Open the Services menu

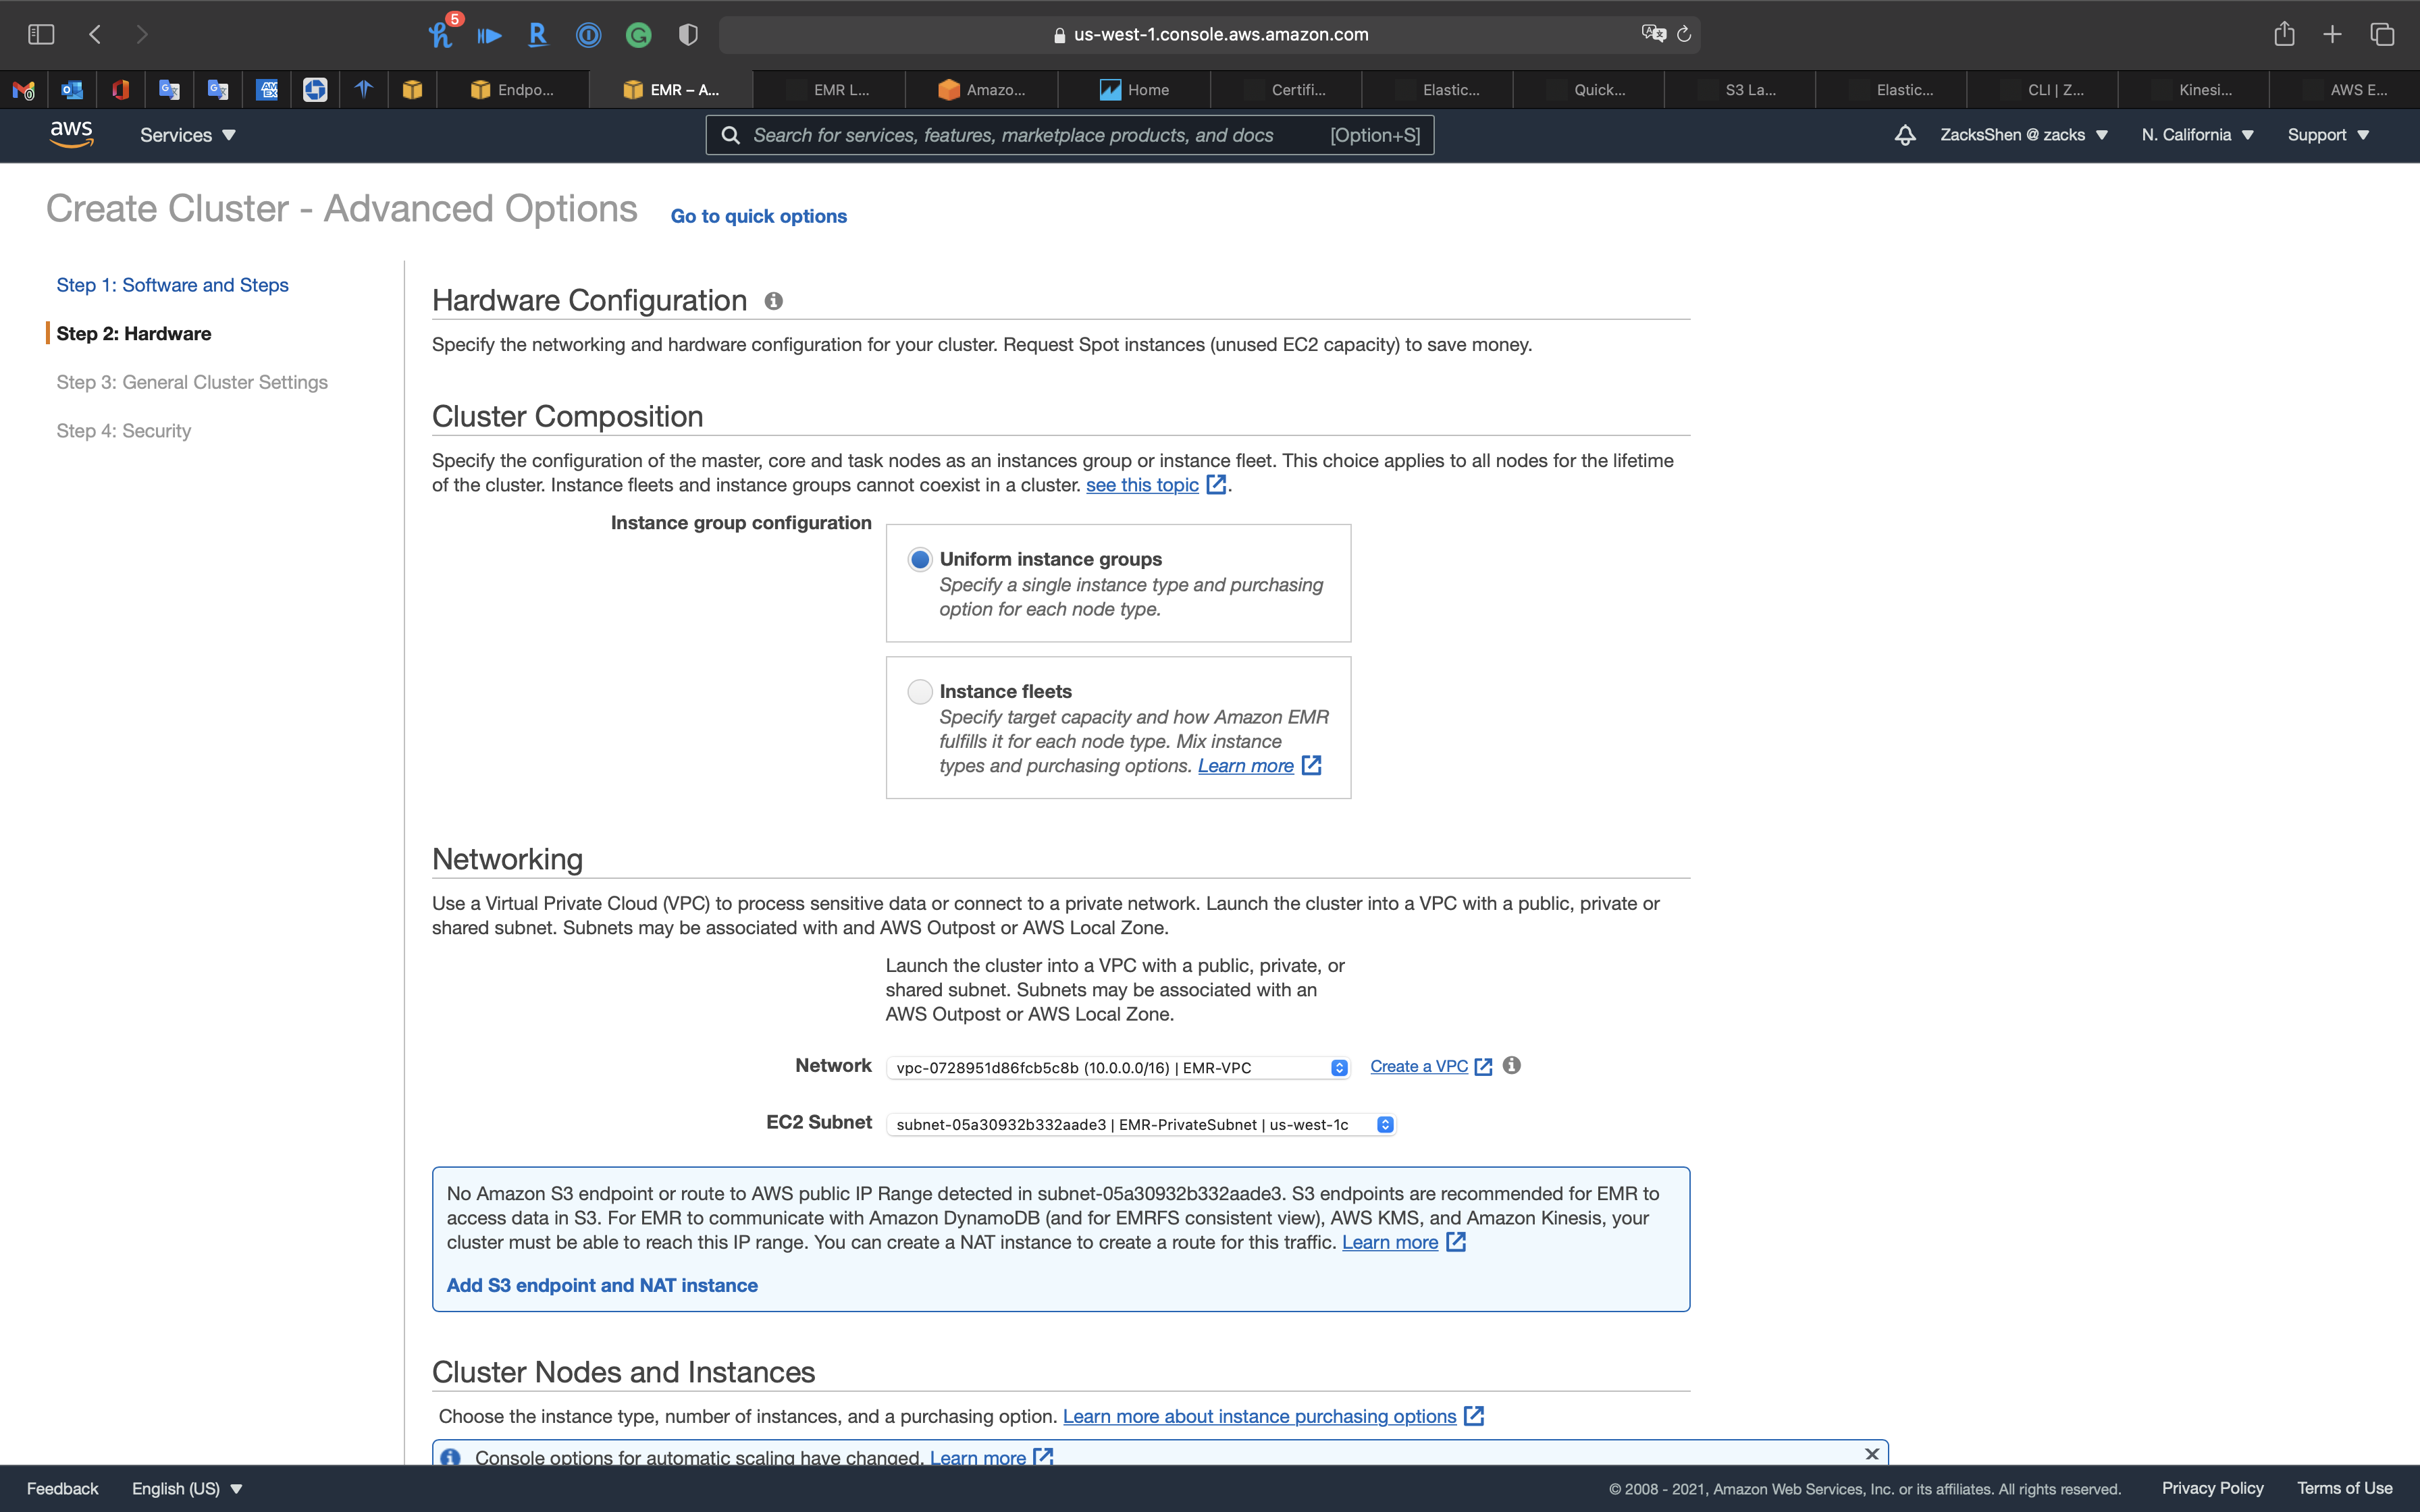[x=187, y=135]
